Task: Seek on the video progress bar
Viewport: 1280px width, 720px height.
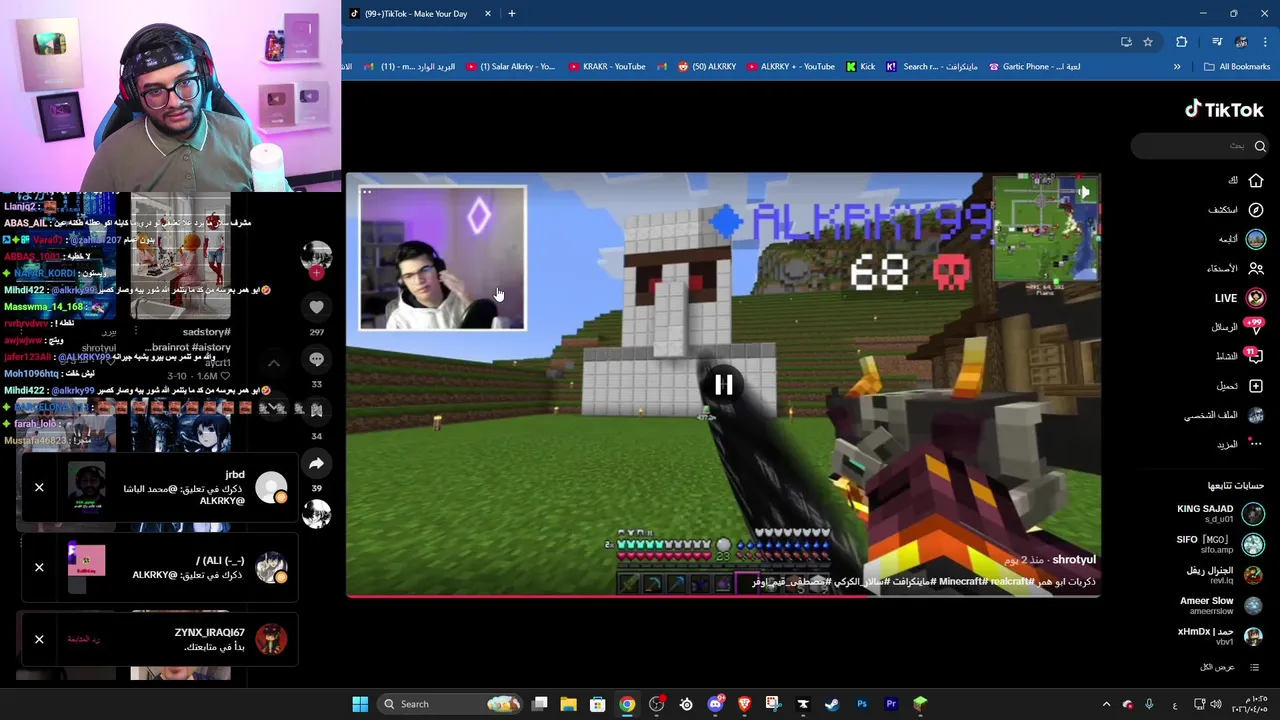Action: [x=723, y=596]
